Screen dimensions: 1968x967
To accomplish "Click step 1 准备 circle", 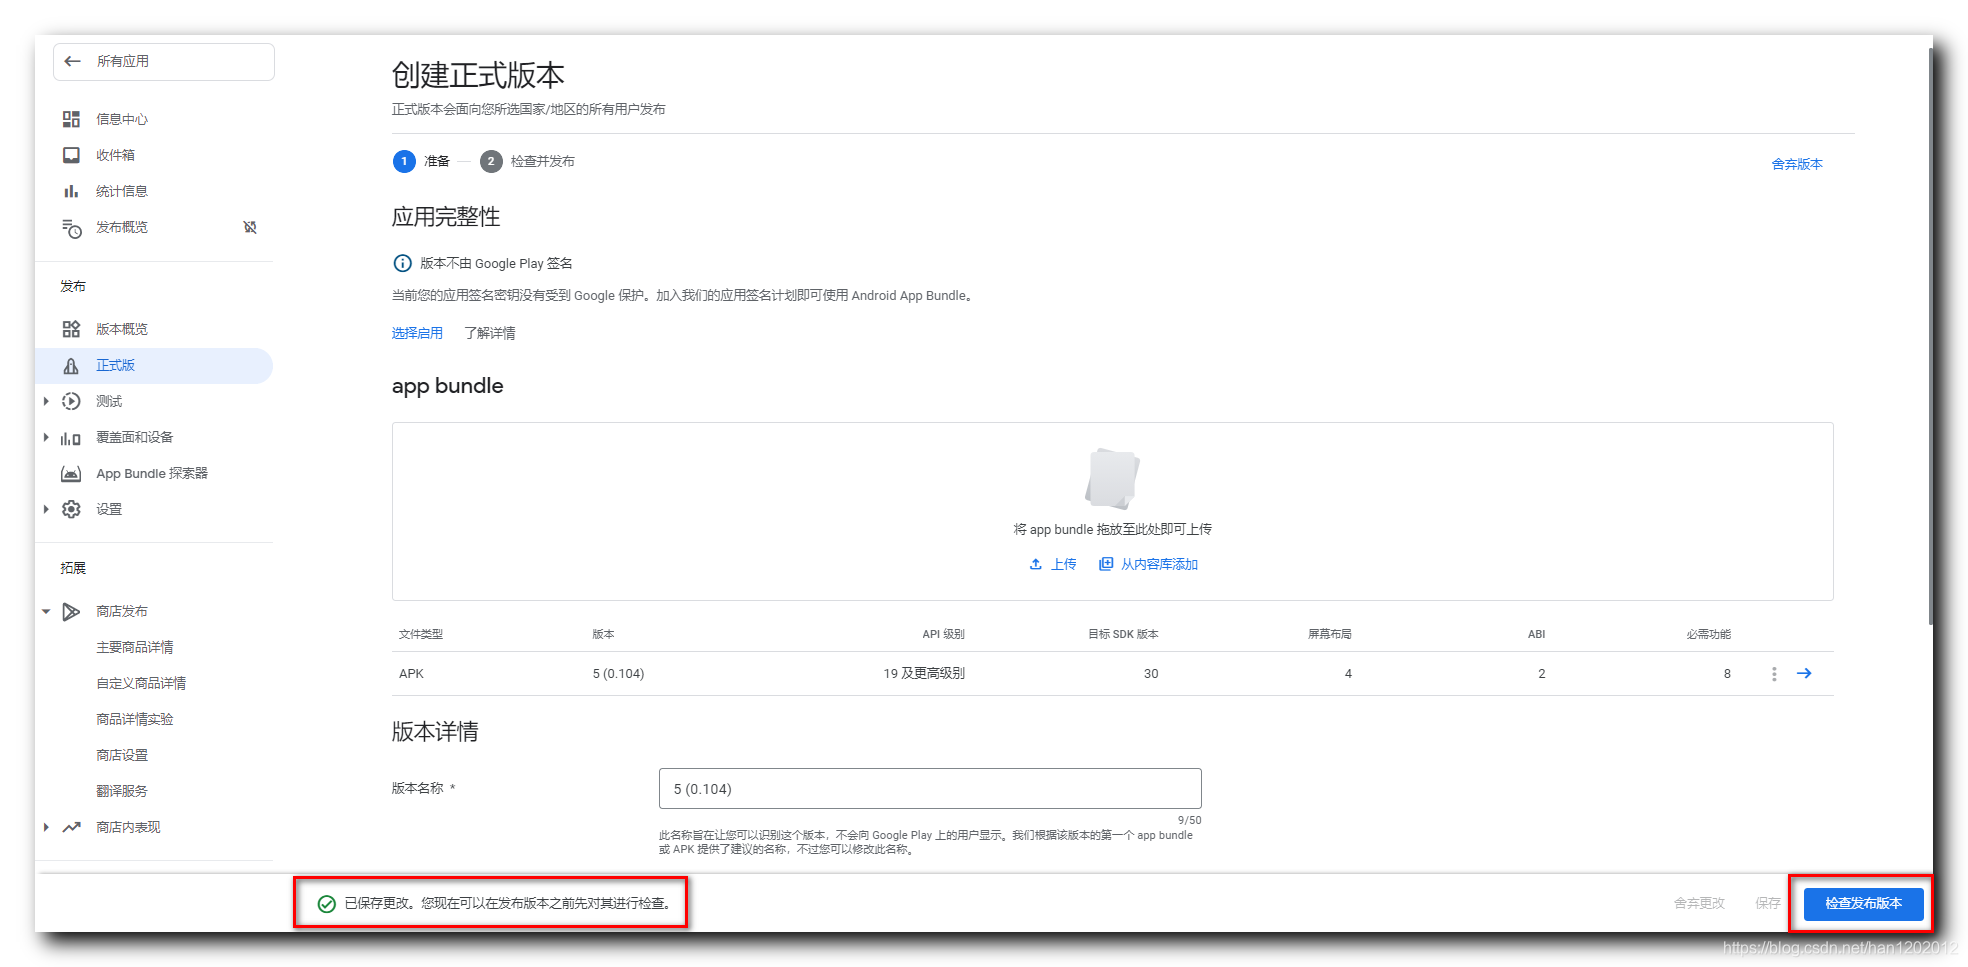I will (404, 161).
